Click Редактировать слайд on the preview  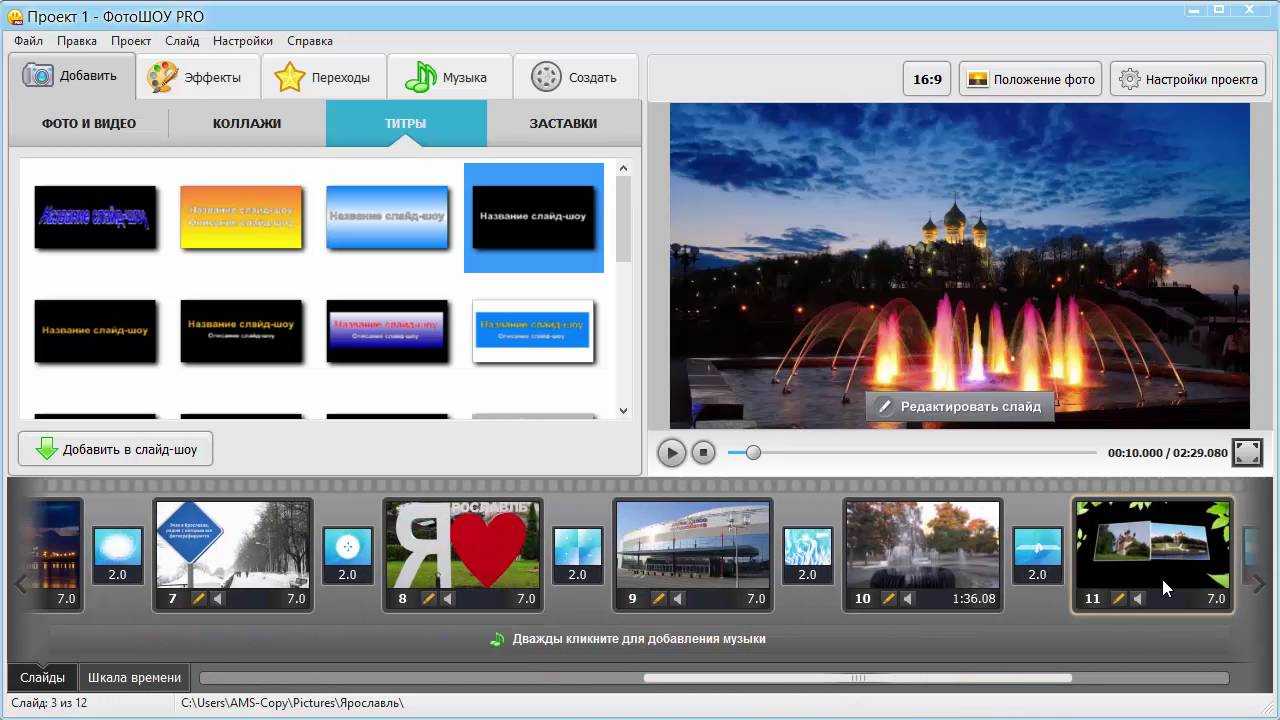point(959,406)
